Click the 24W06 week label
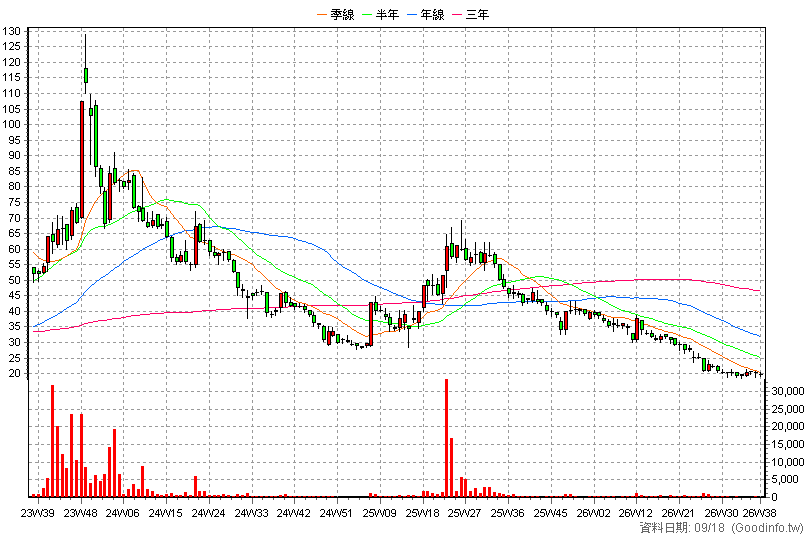 [x=123, y=513]
